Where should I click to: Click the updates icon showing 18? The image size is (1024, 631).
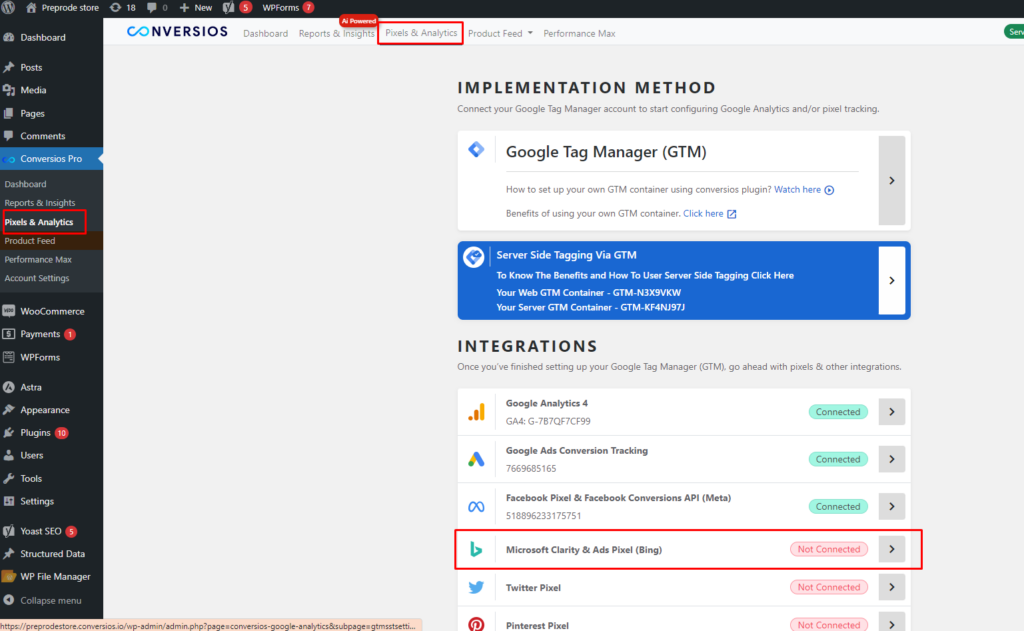pyautogui.click(x=115, y=8)
